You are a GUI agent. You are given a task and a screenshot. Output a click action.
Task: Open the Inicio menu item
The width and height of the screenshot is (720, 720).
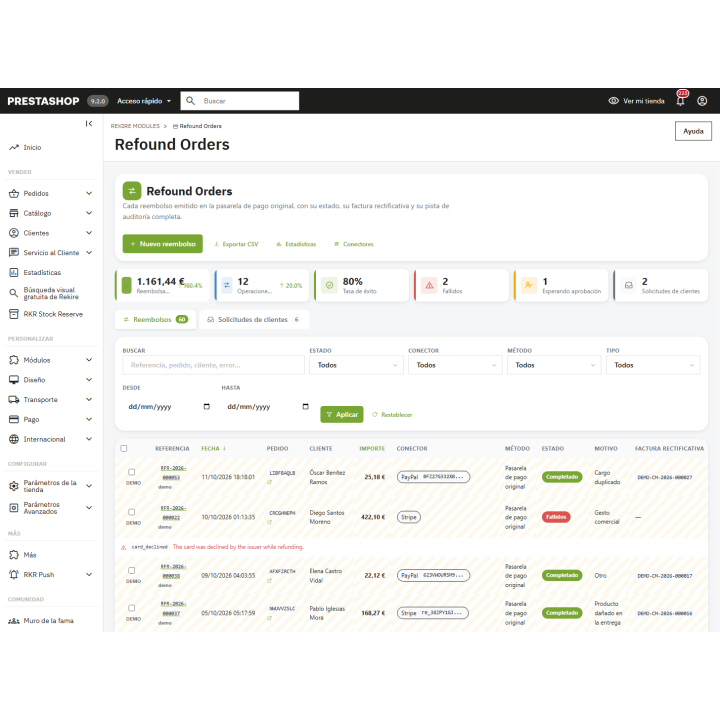pyautogui.click(x=32, y=147)
